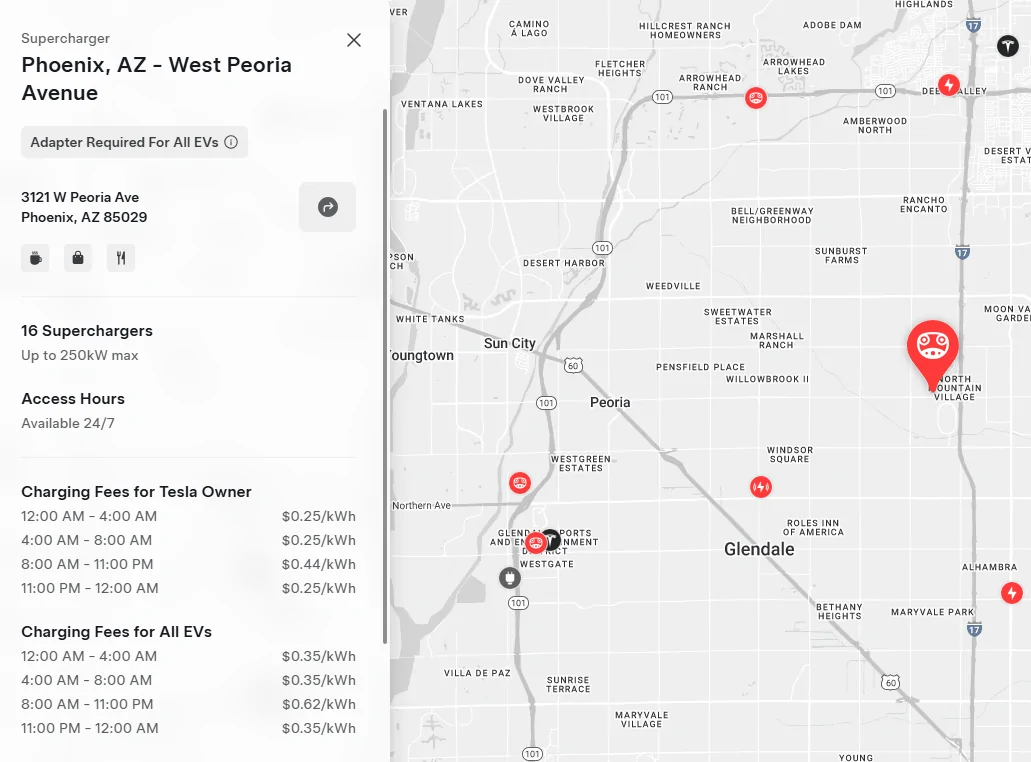Click the Access Hours heading
Image resolution: width=1031 pixels, height=762 pixels.
[x=73, y=398]
